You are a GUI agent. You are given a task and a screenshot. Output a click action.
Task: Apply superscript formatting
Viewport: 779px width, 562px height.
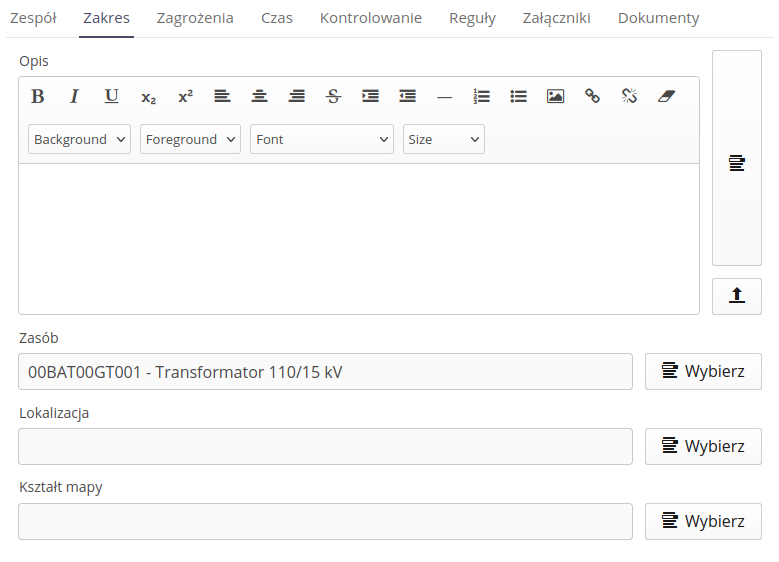185,96
